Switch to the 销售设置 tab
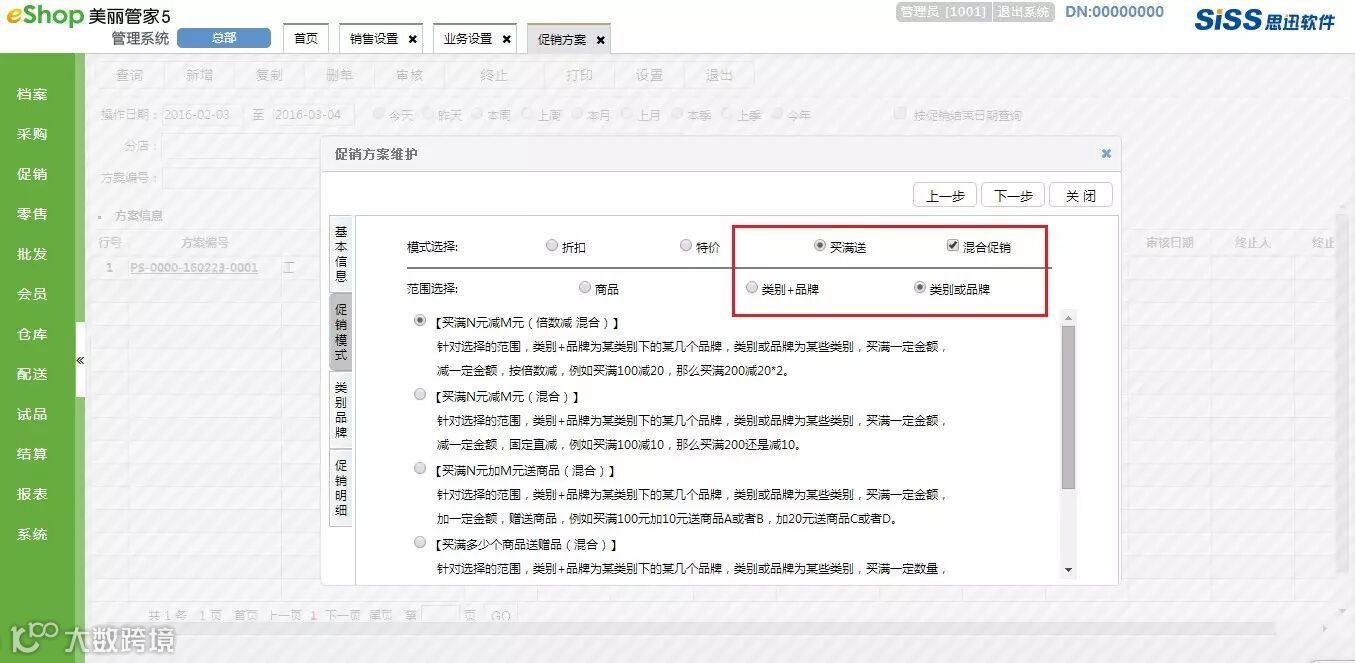 (374, 39)
